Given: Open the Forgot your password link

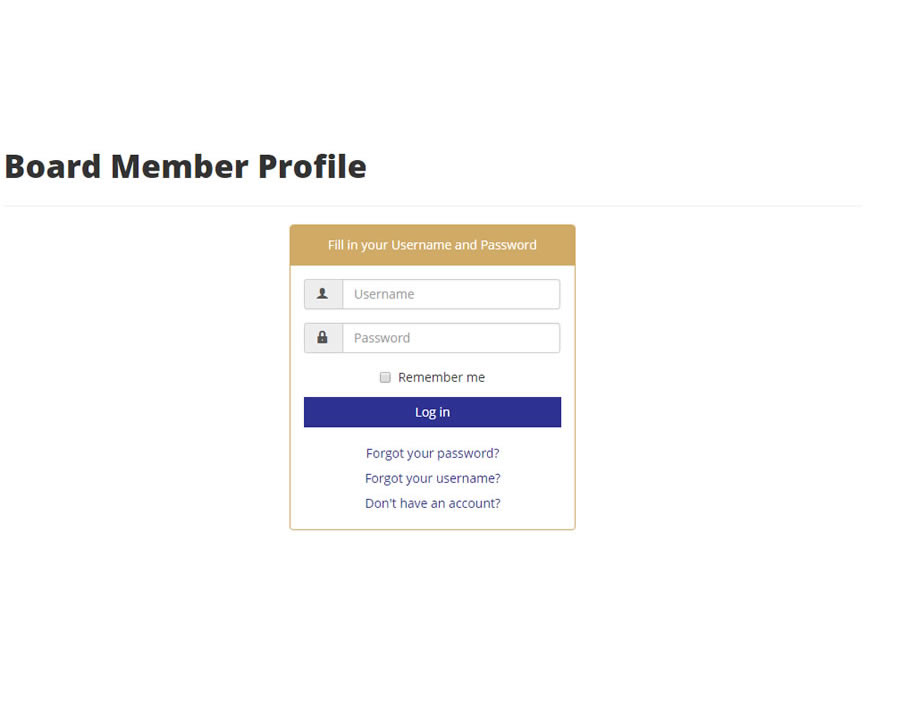Looking at the screenshot, I should click(432, 453).
